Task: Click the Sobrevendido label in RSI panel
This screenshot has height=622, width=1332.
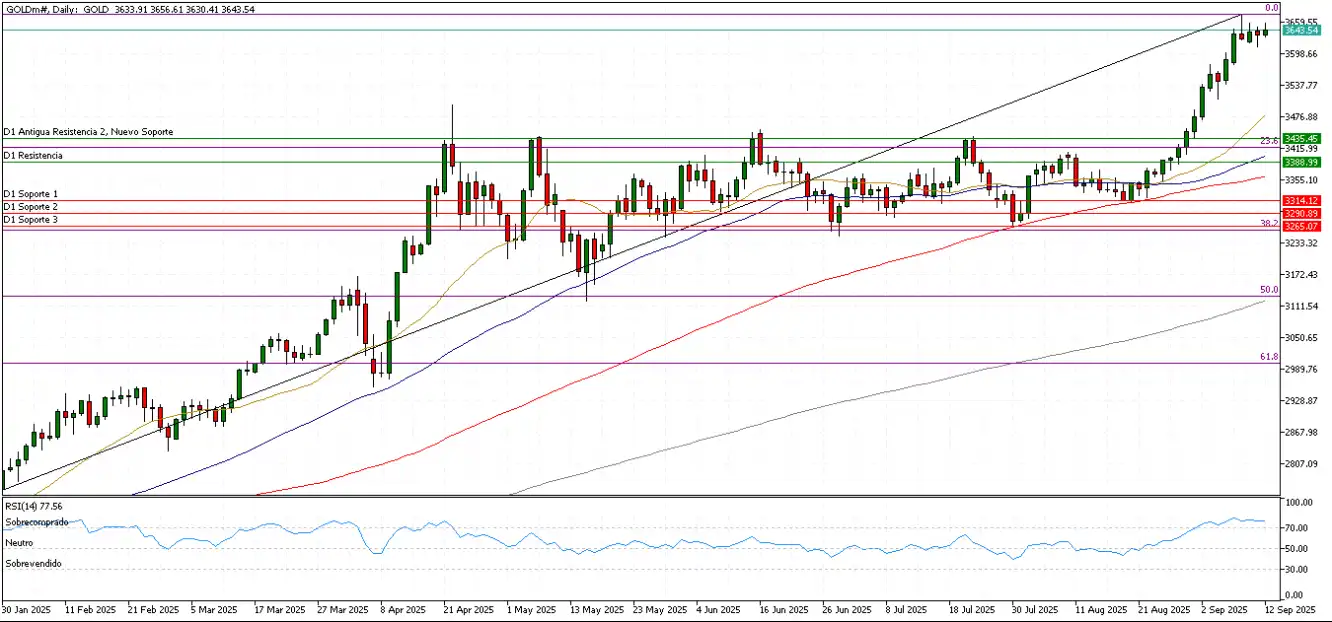Action: [x=32, y=564]
